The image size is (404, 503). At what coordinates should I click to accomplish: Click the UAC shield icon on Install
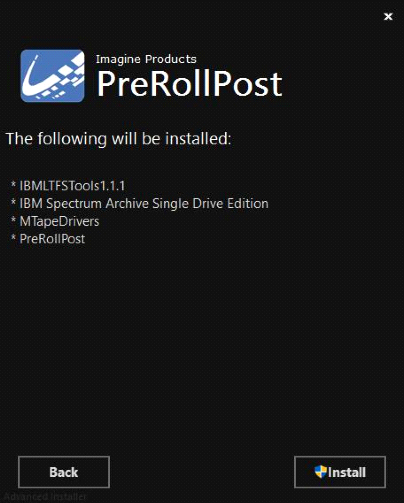320,472
